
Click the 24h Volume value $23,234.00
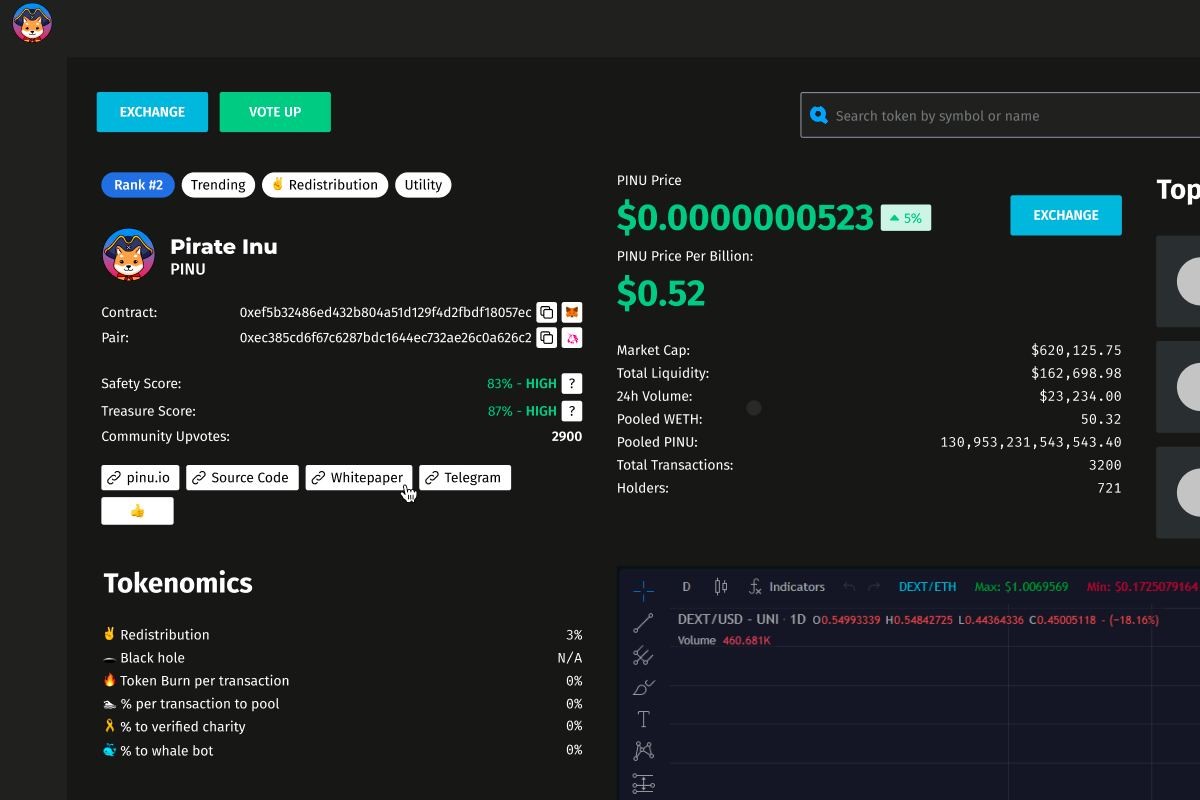(1080, 397)
